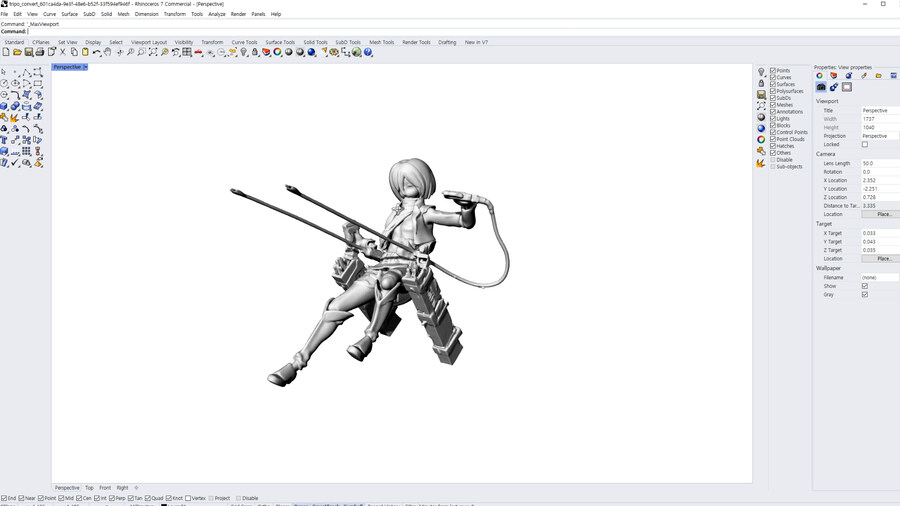Click the blue Render sphere in Standard toolbar
The width and height of the screenshot is (900, 506).
coord(311,52)
